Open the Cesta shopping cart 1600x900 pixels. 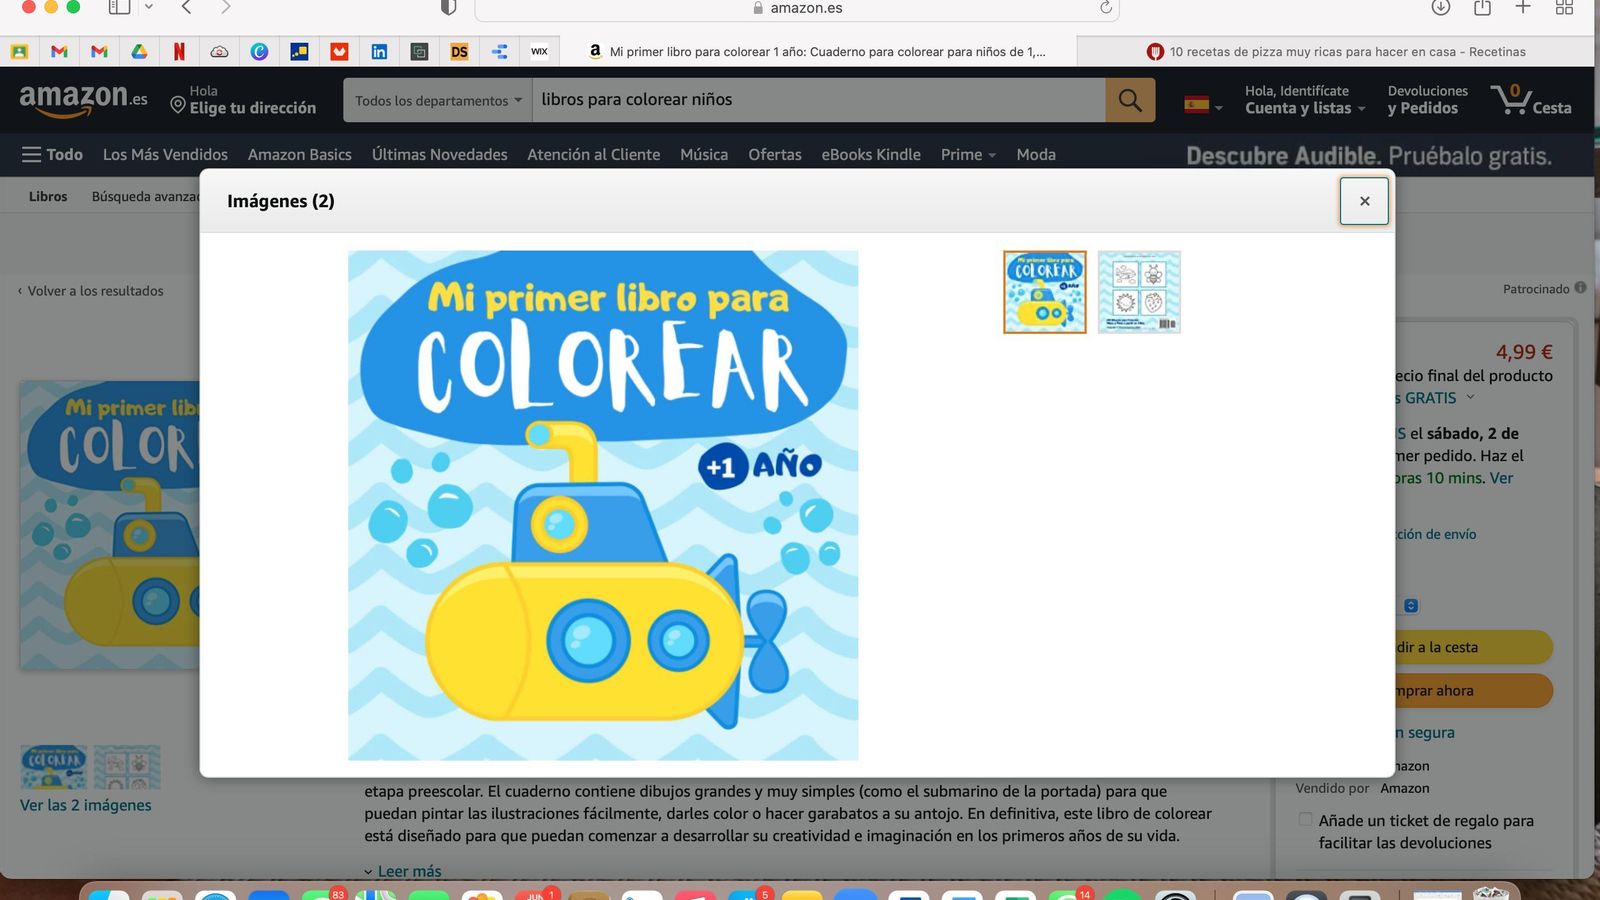tap(1531, 99)
